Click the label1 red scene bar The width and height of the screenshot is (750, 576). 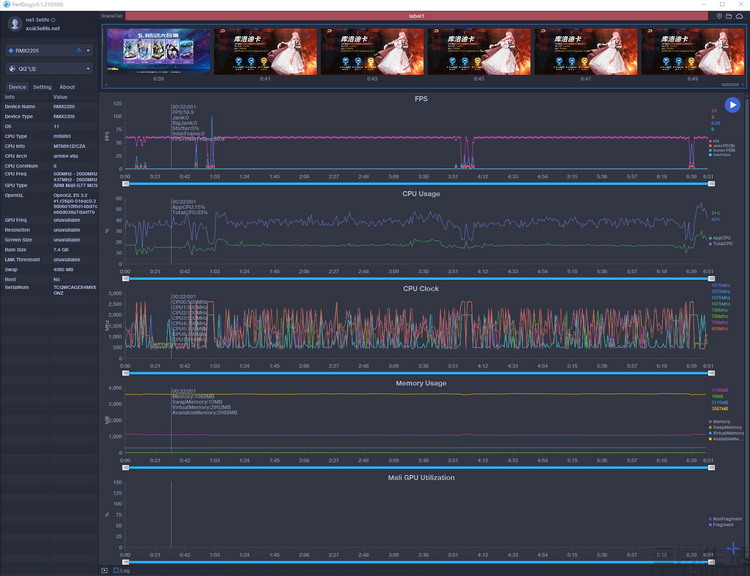click(x=416, y=16)
